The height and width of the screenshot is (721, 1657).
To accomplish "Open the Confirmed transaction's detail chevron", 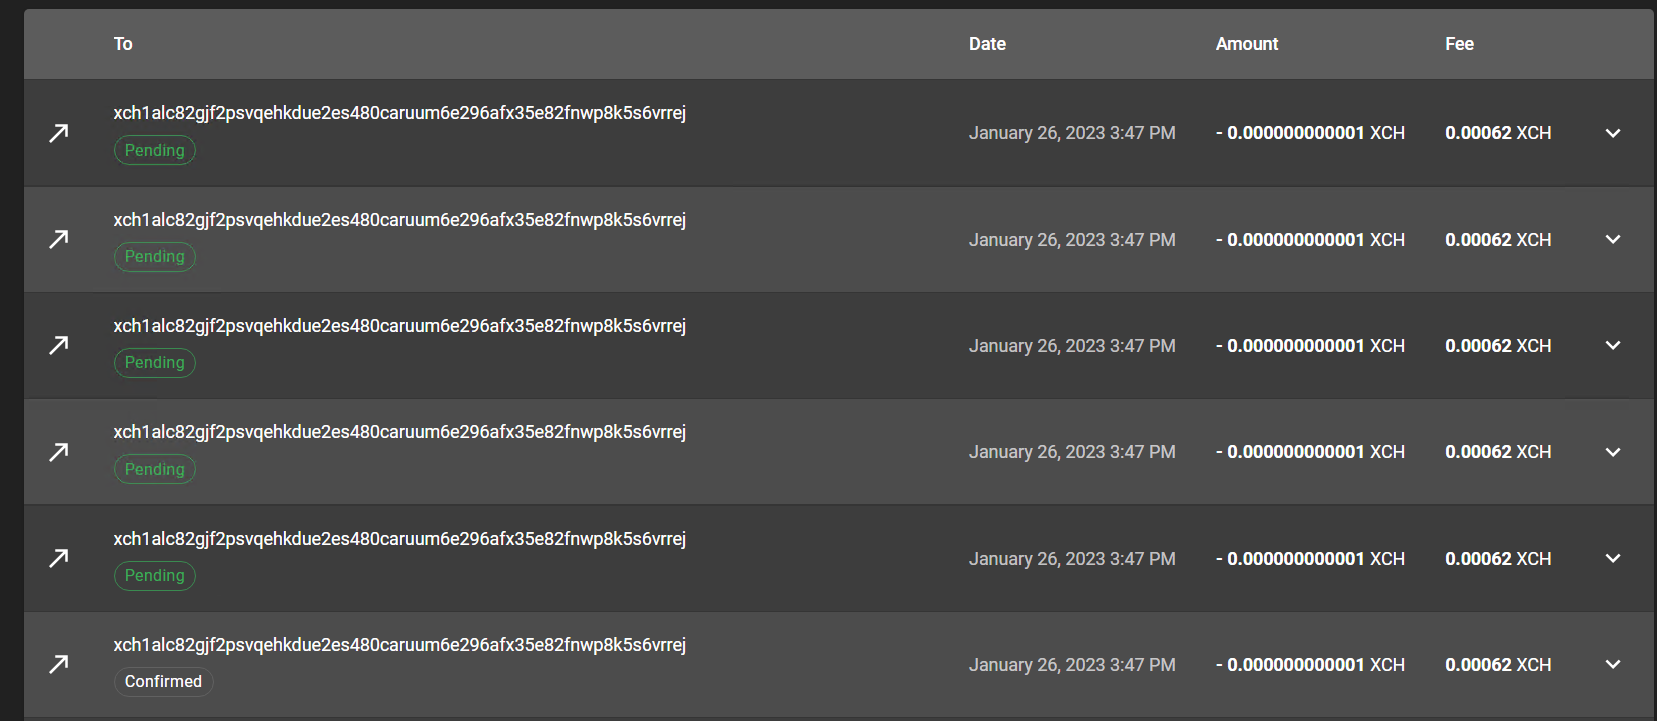I will tap(1613, 663).
